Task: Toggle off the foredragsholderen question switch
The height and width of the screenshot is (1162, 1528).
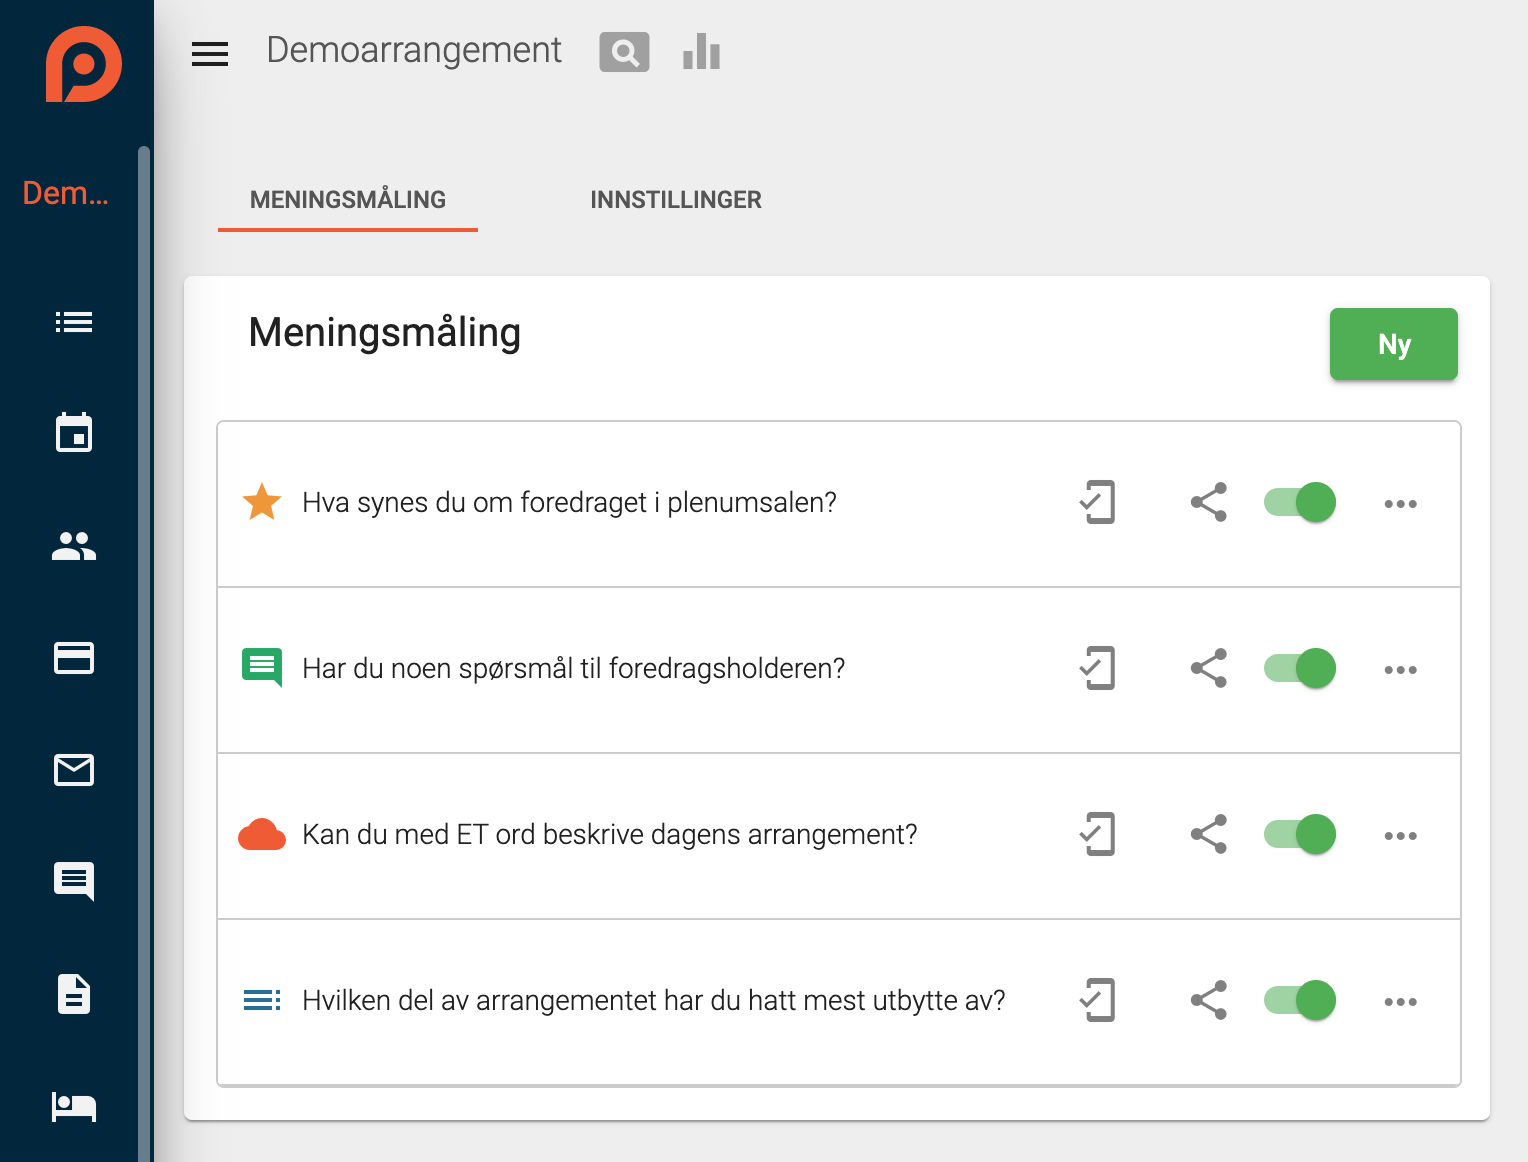Action: [x=1300, y=668]
